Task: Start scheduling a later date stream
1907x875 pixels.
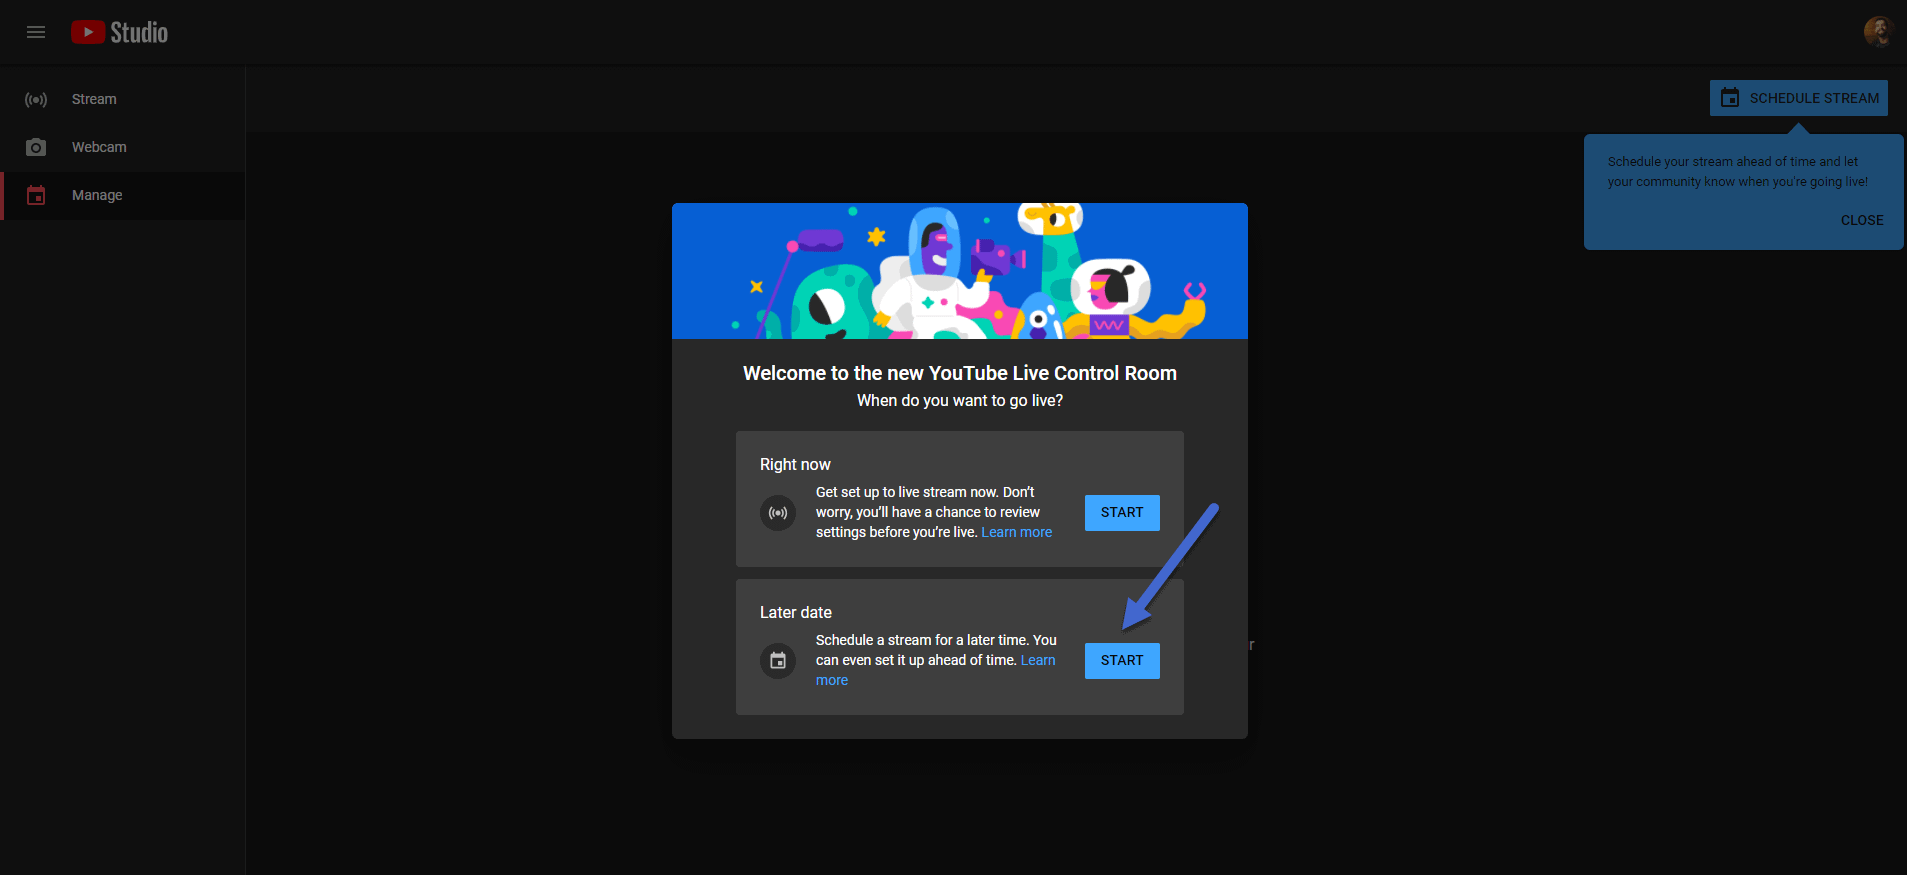Action: [x=1122, y=661]
